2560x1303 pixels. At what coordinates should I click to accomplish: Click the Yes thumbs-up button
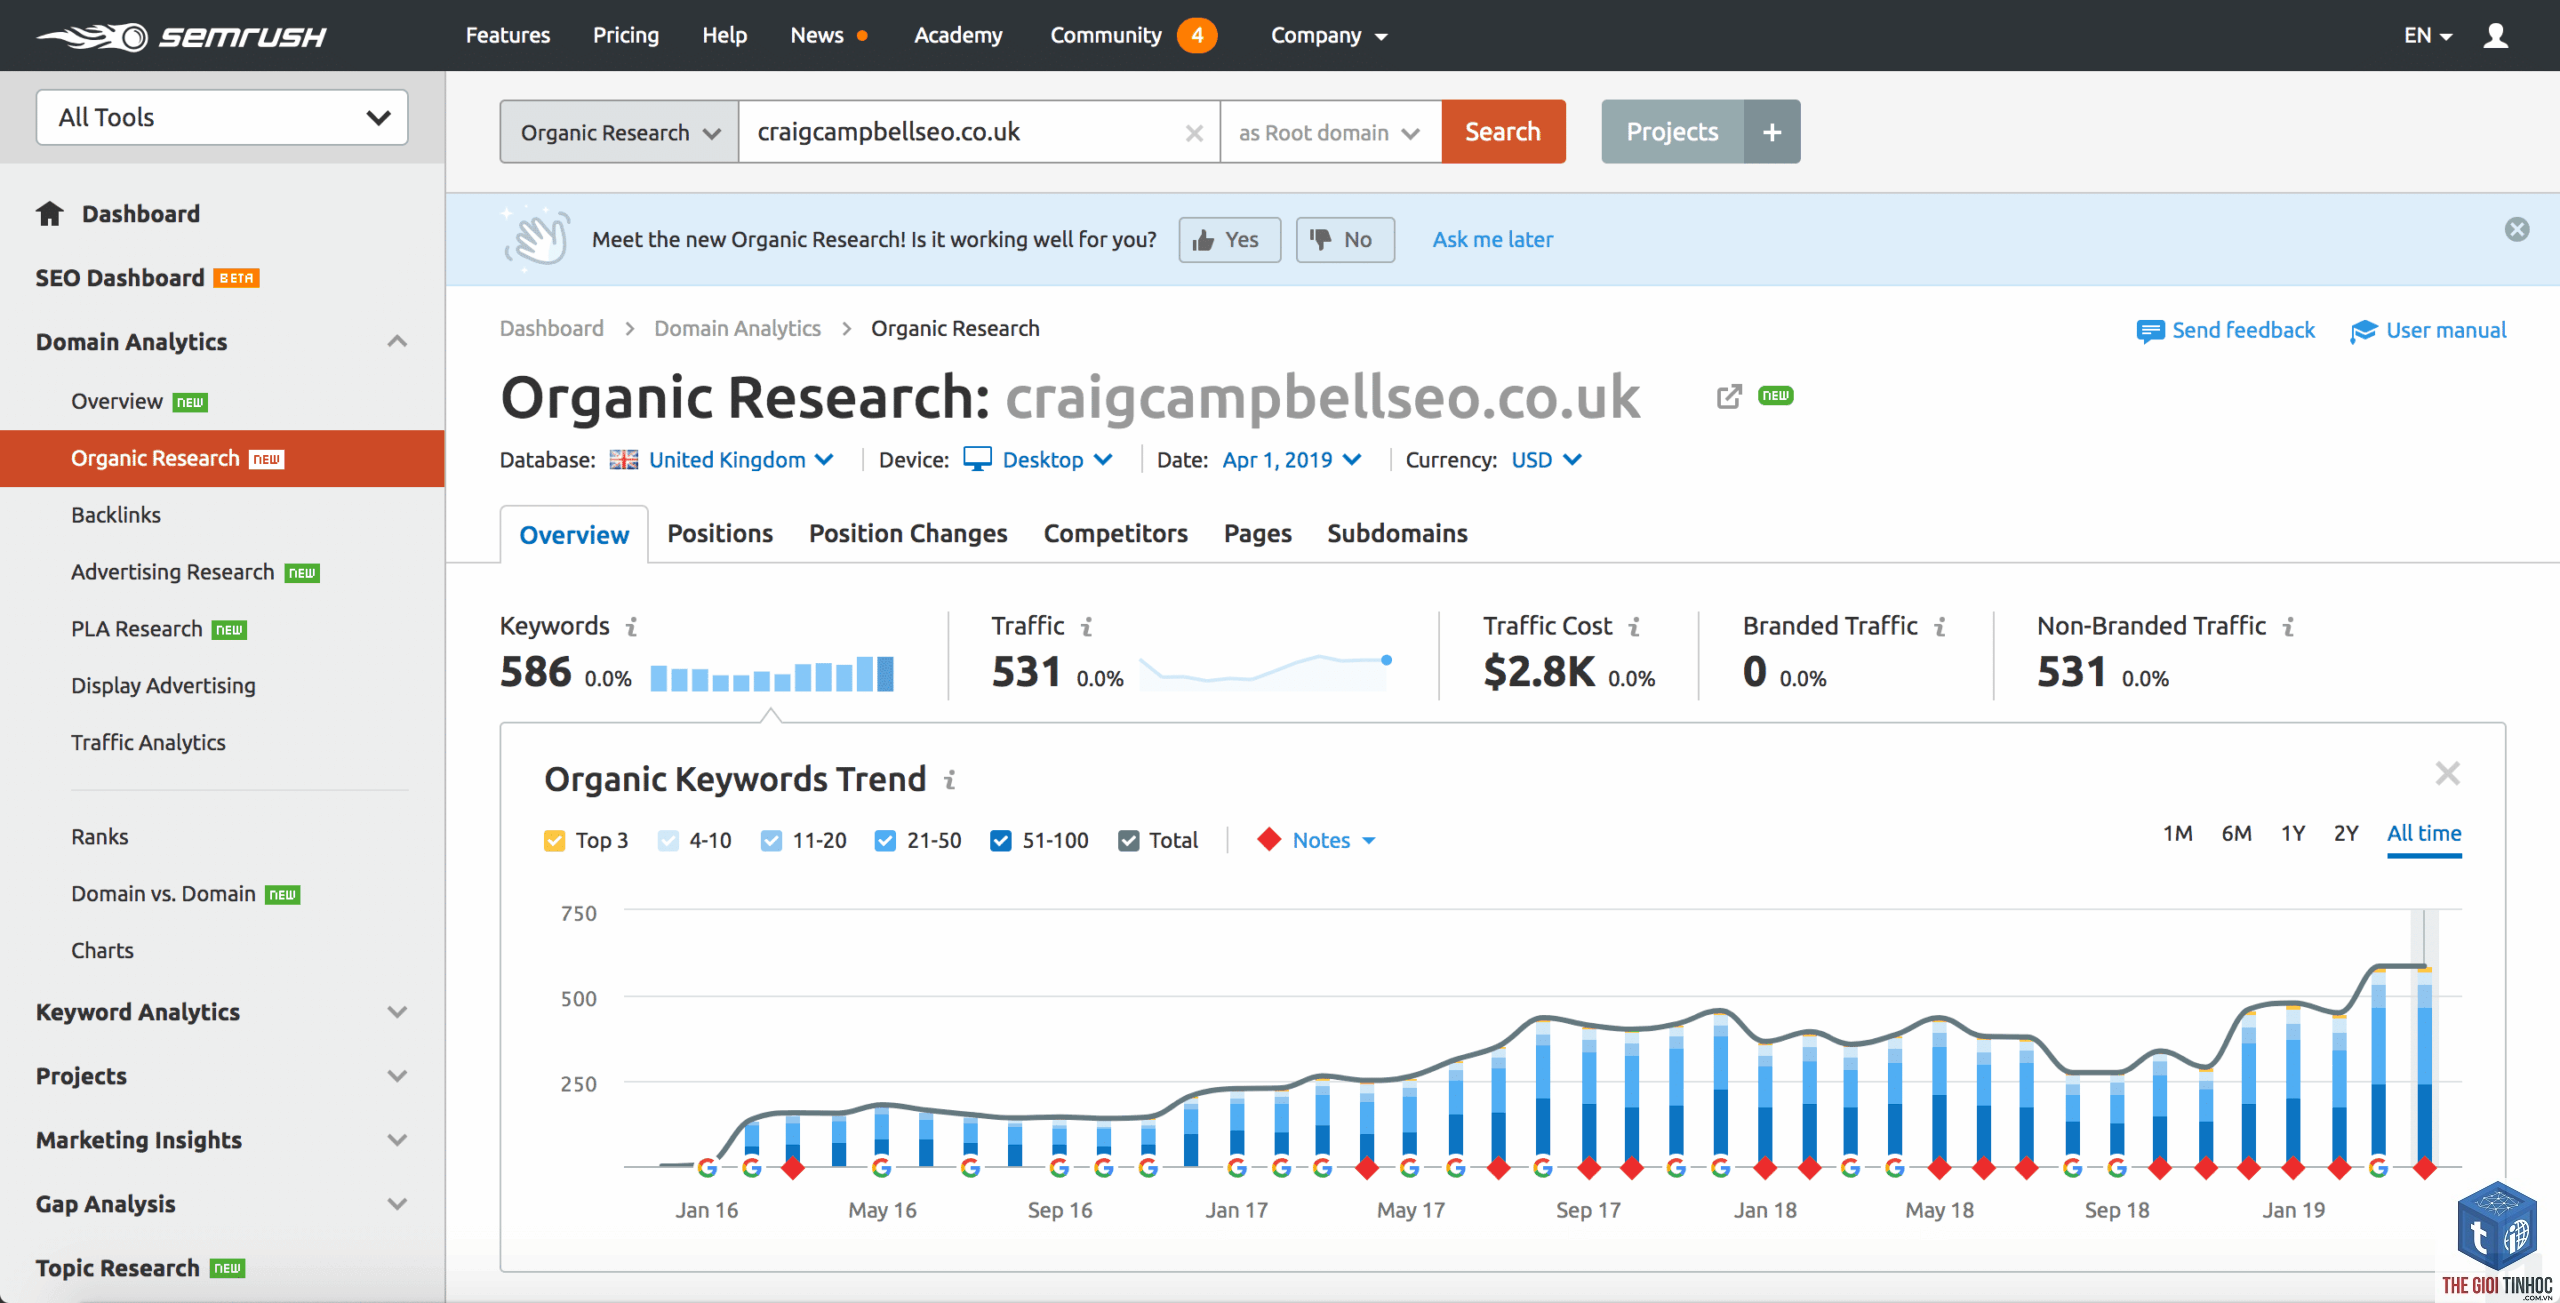tap(1229, 240)
